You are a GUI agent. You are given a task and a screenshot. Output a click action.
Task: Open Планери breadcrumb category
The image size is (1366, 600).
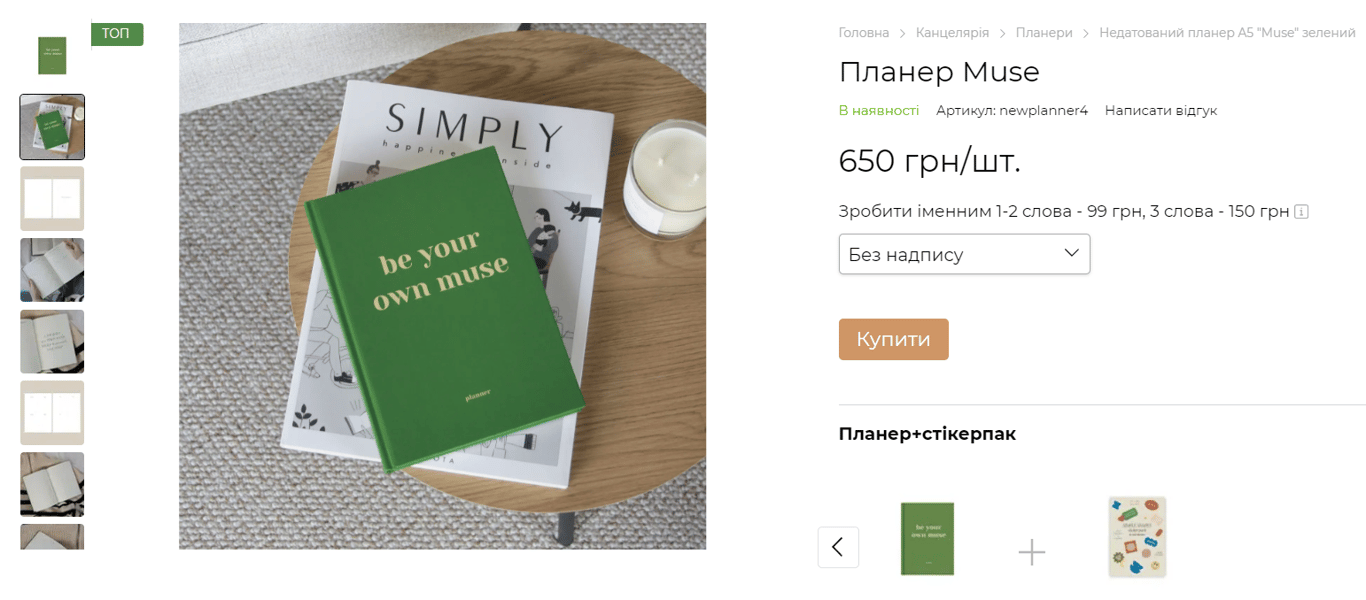click(1044, 33)
